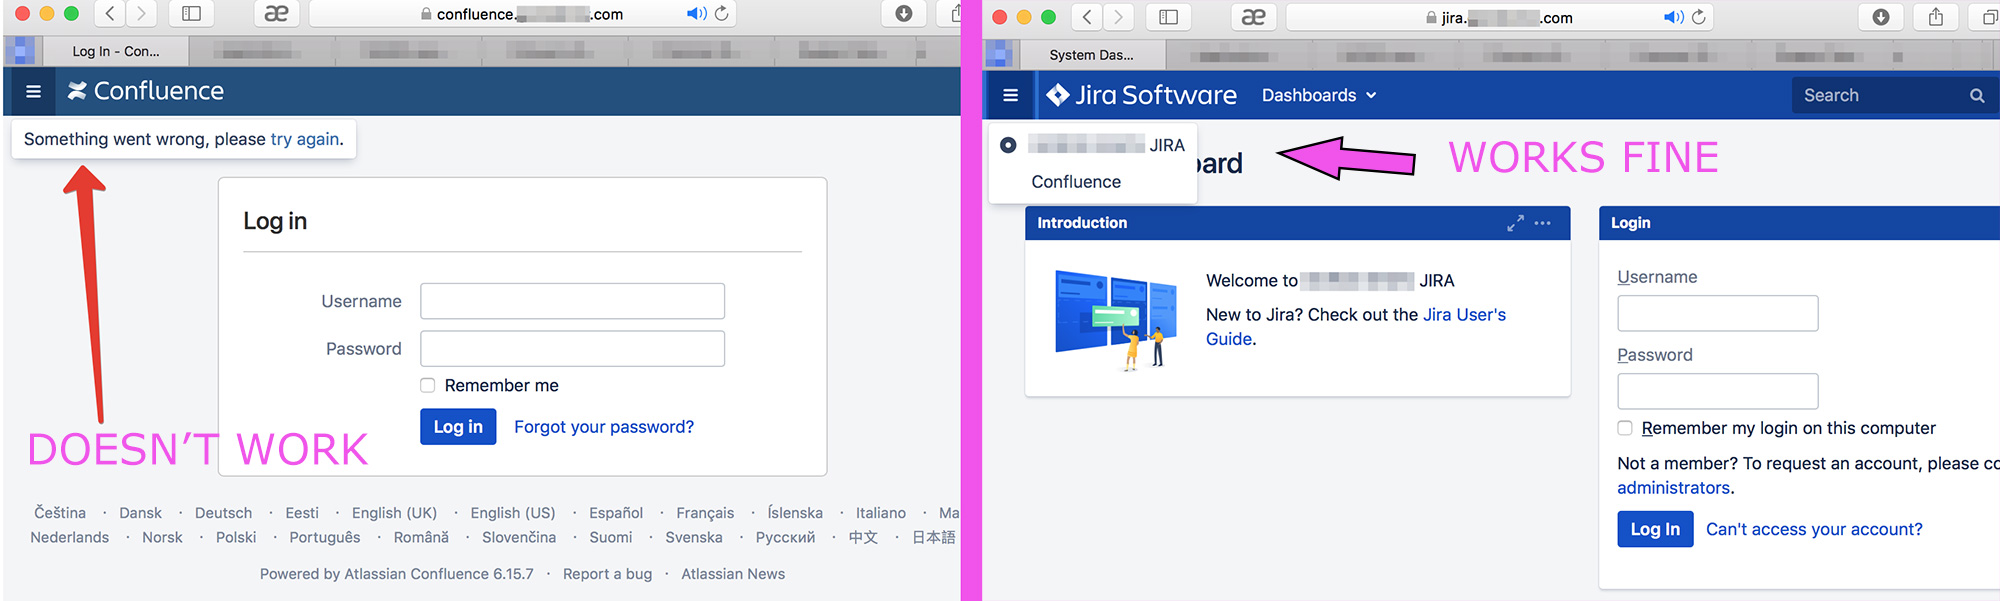Viewport: 2000px width, 601px height.
Task: Choose Confluence in the app switcher menu
Action: (1076, 182)
